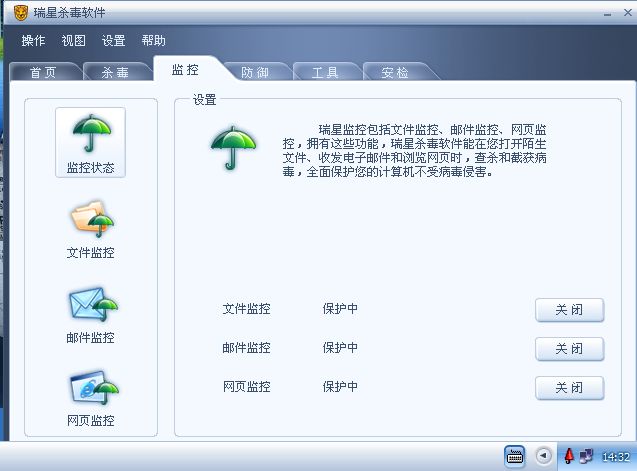This screenshot has height=471, width=637.
Task: Click the red tray notification icon
Action: point(569,456)
